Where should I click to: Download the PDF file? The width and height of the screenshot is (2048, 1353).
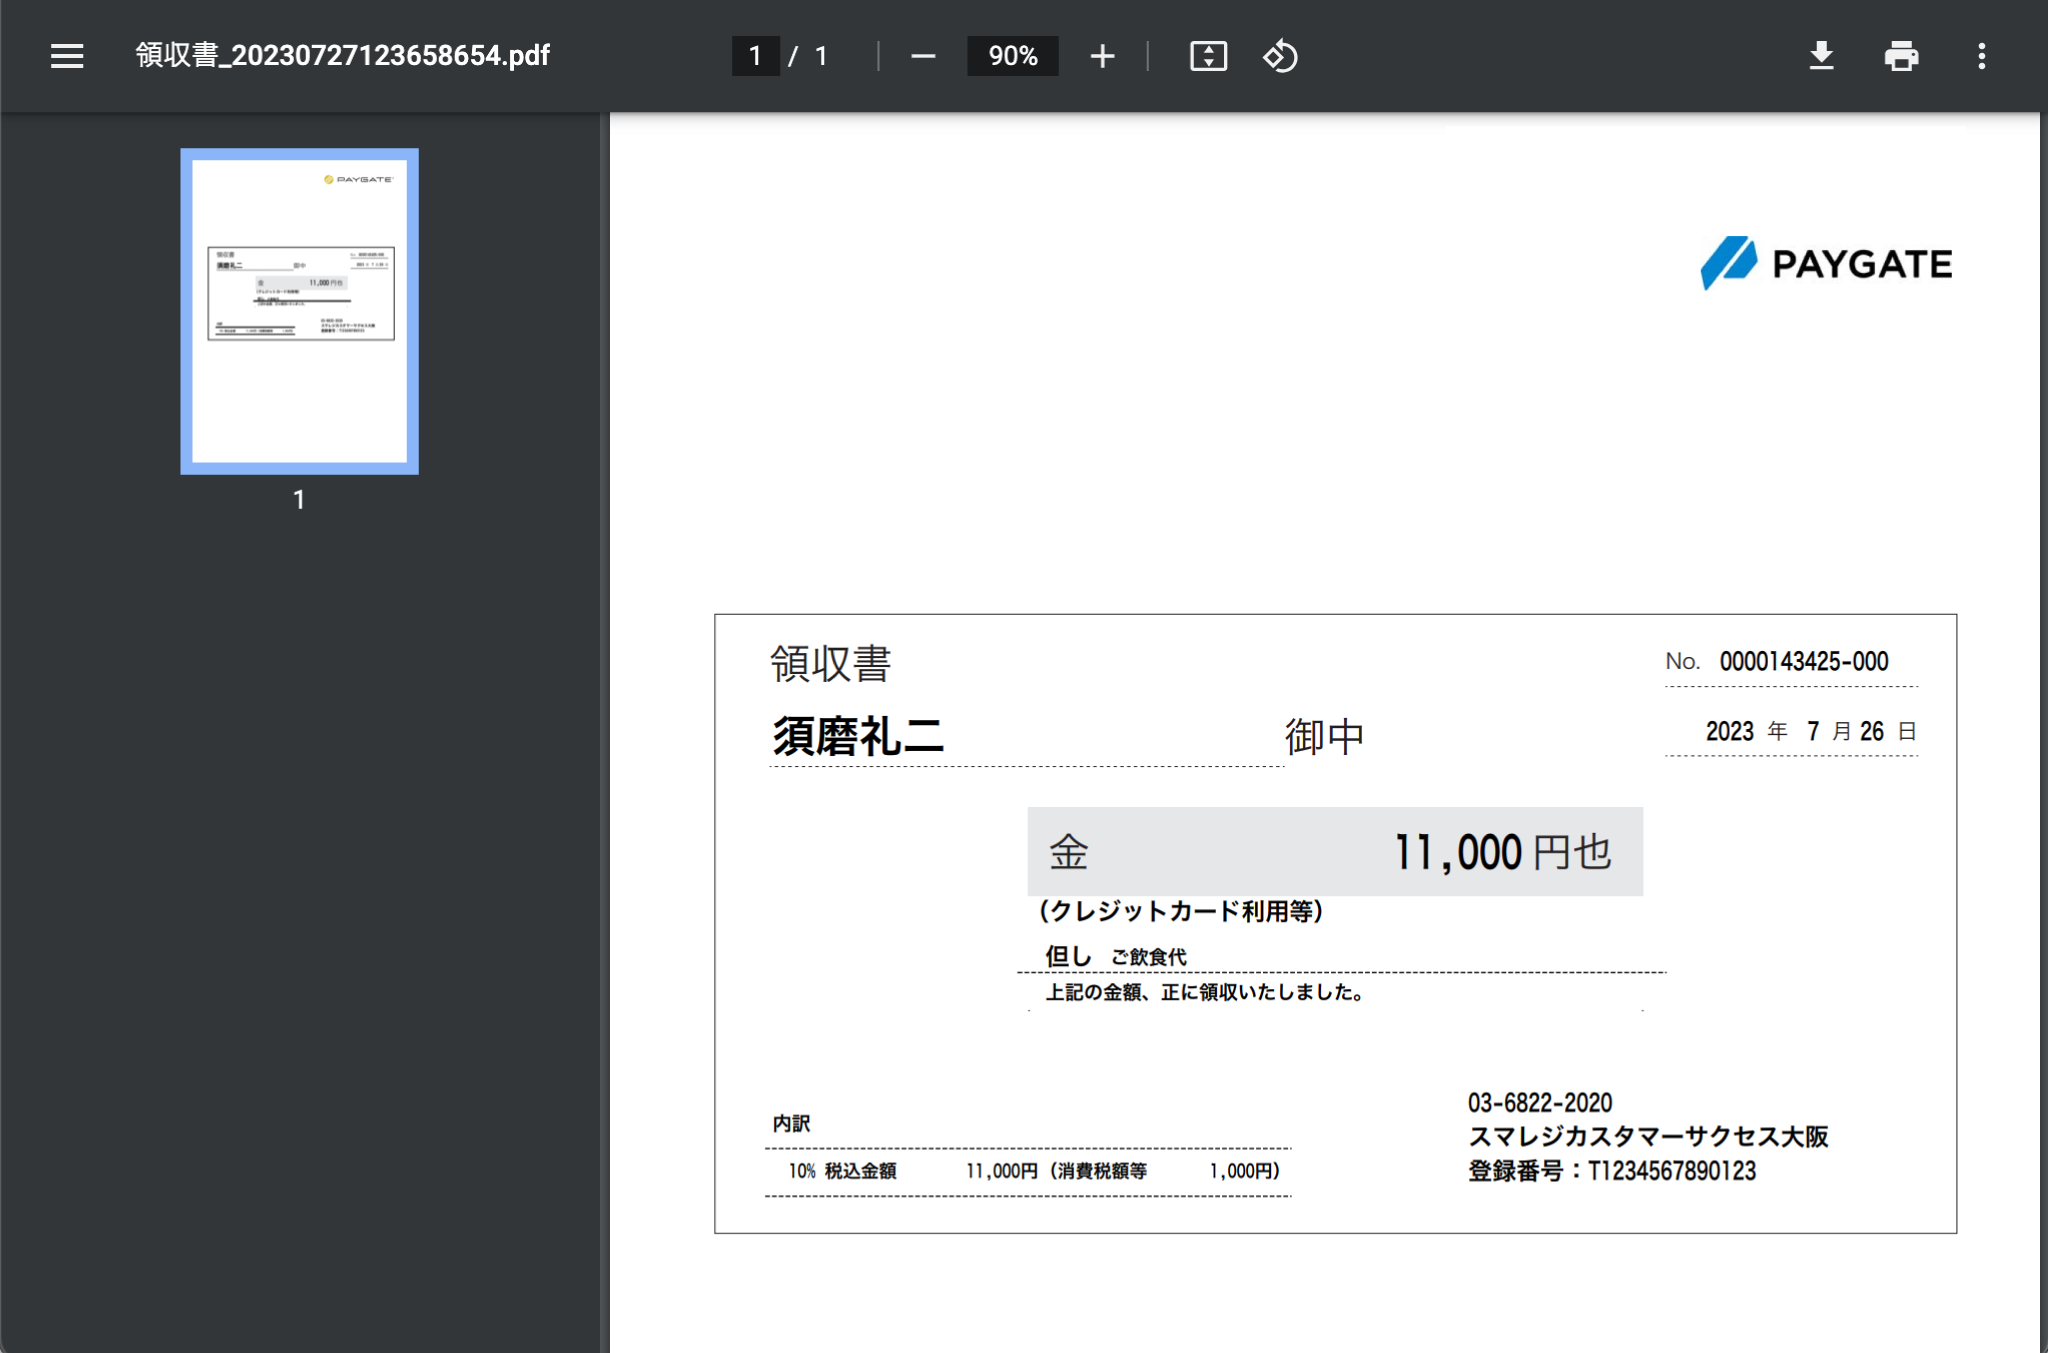1821,56
